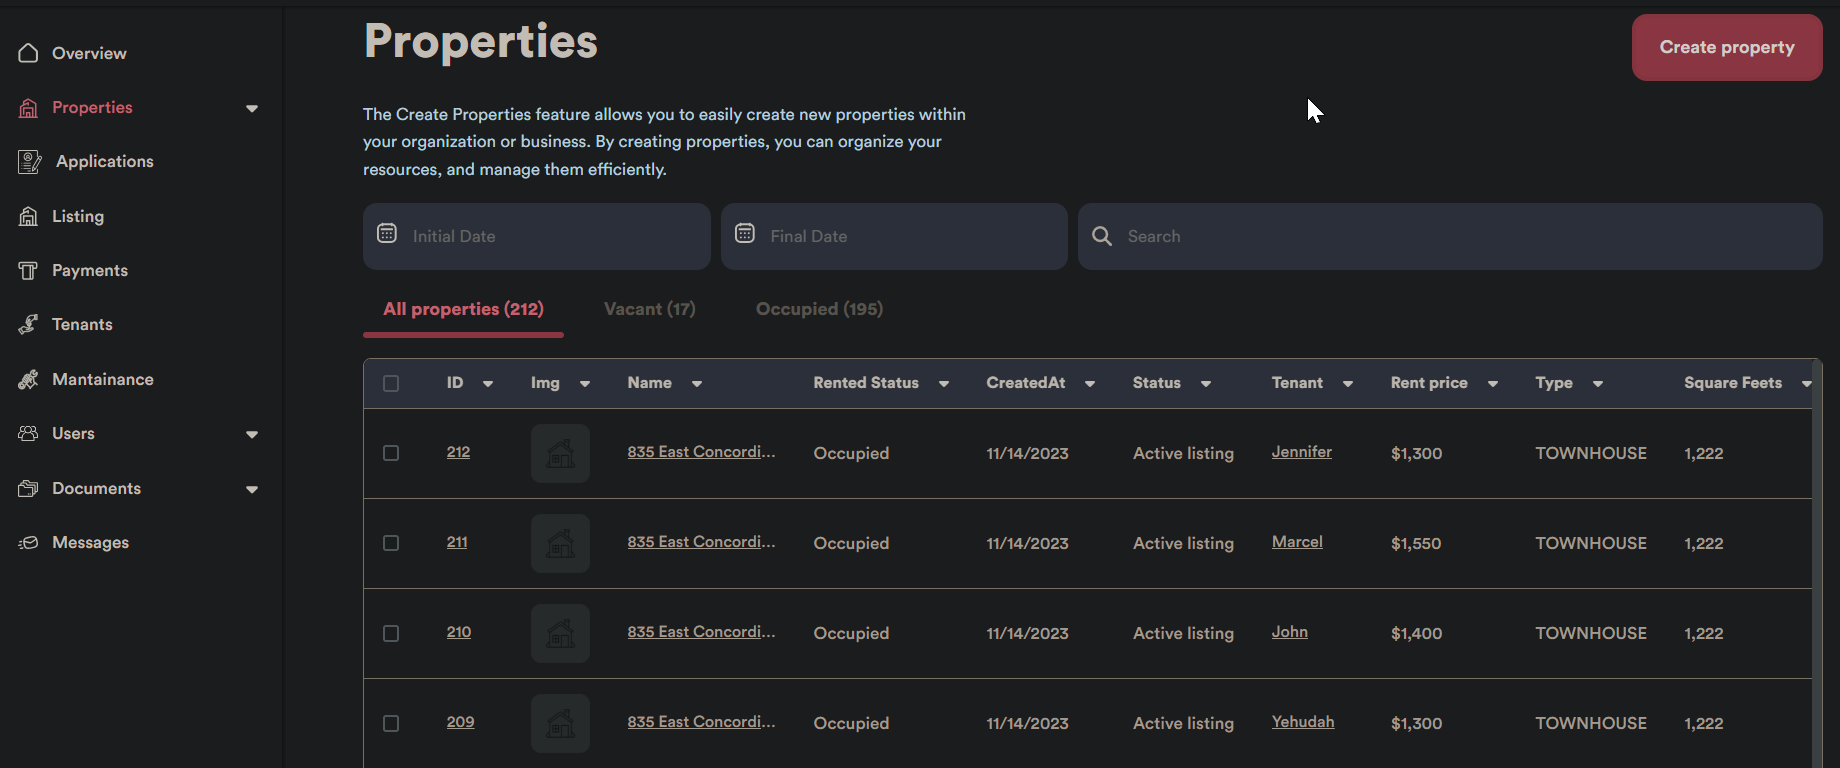Expand the Users sidebar submenu arrow

point(252,434)
